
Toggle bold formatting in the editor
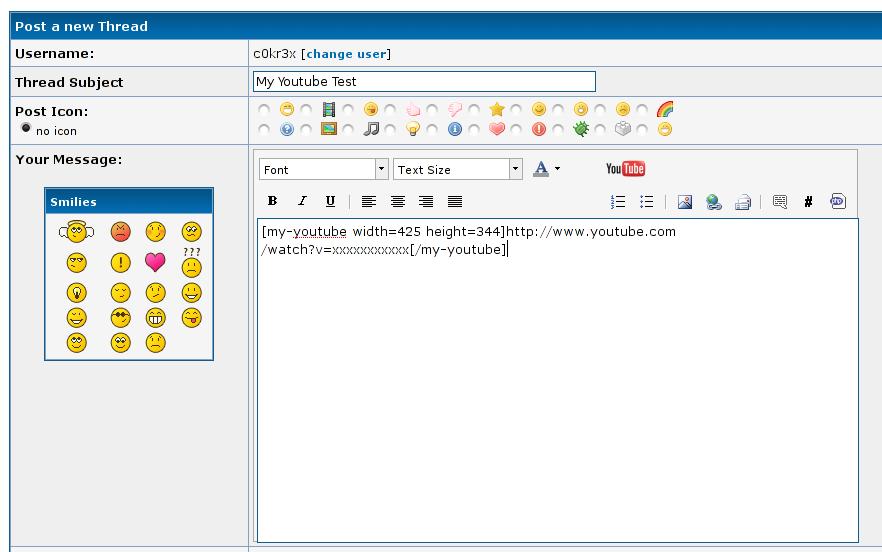pos(272,201)
